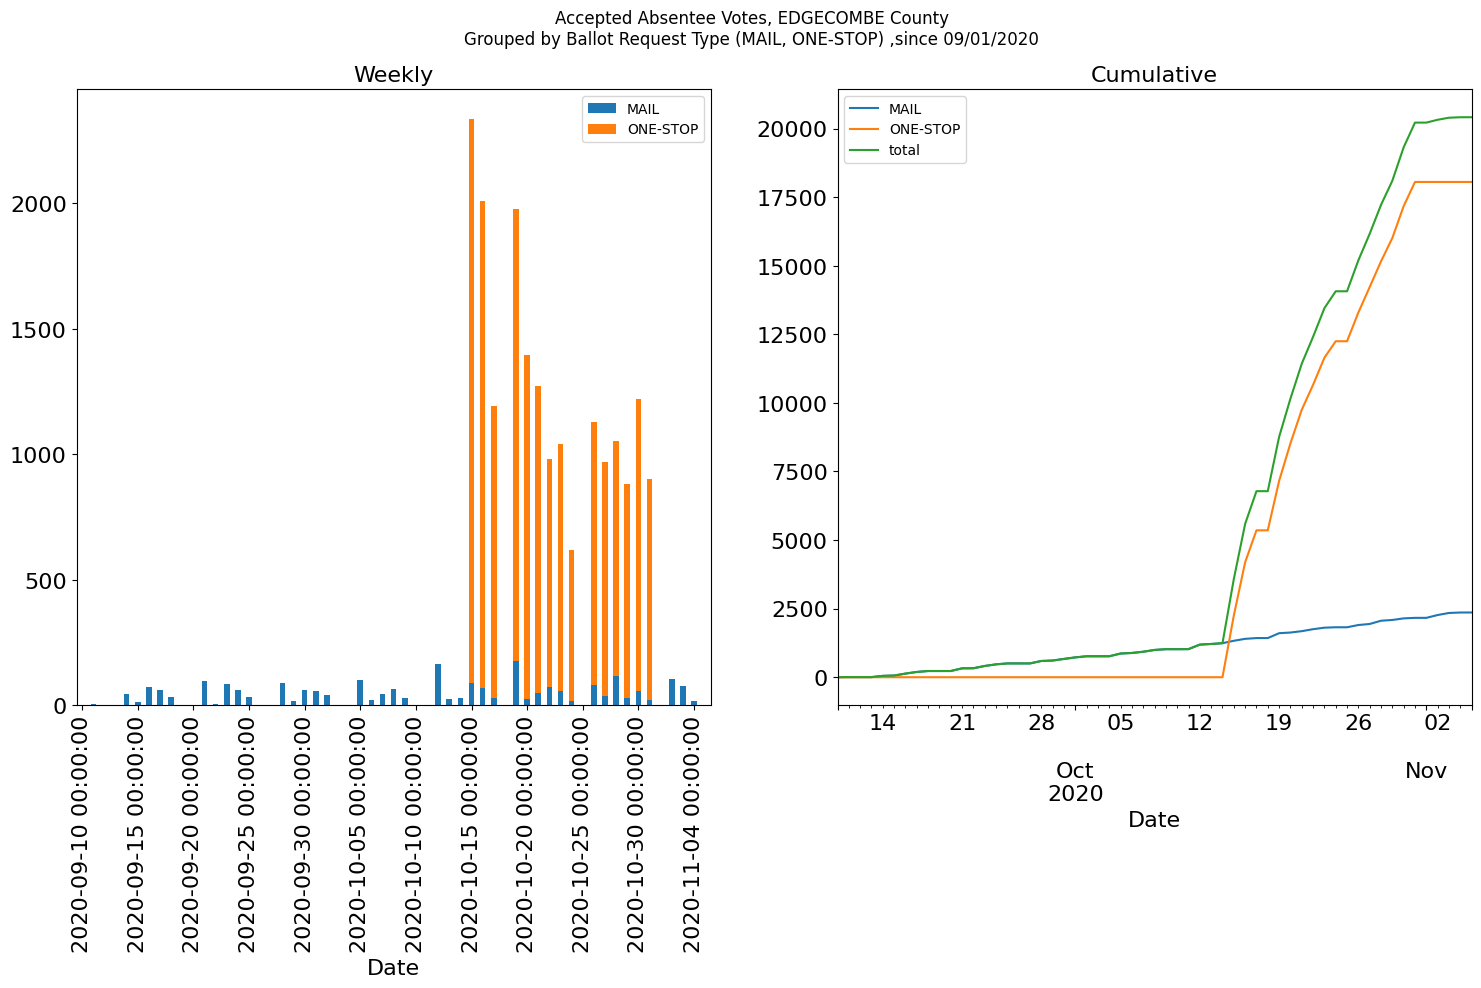Screen dimensions: 1481x988
Task: Click the chart title mentioning EDGECOMBE County
Action: (x=751, y=18)
